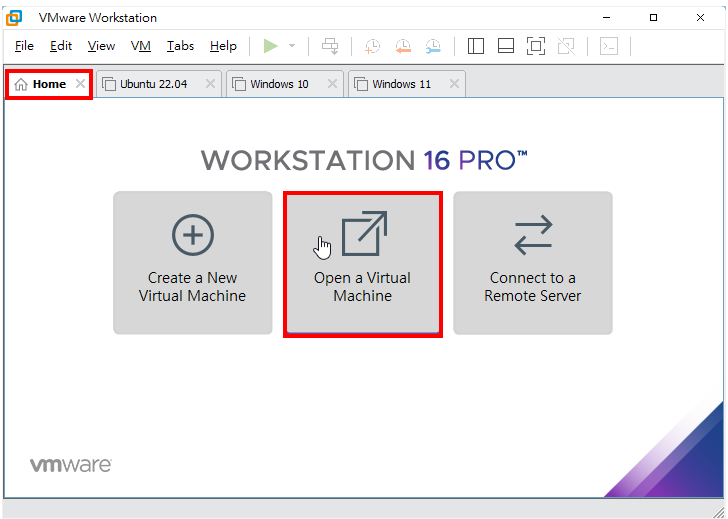Close the VMware Workstation window
The height and width of the screenshot is (519, 728).
700,18
